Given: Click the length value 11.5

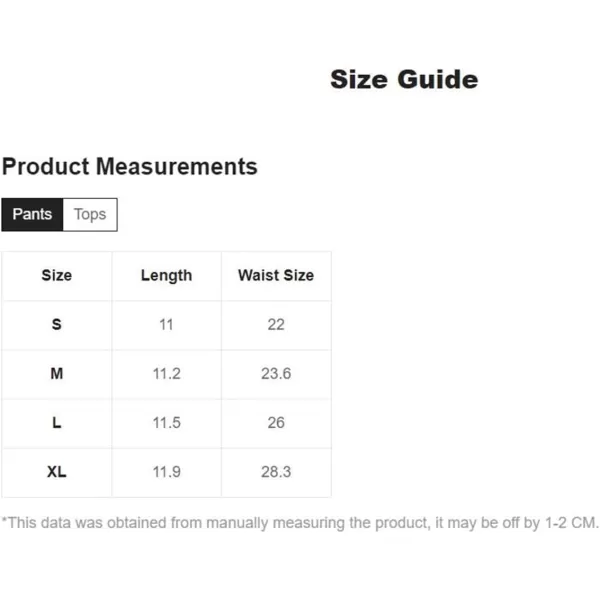Looking at the screenshot, I should [x=166, y=423].
